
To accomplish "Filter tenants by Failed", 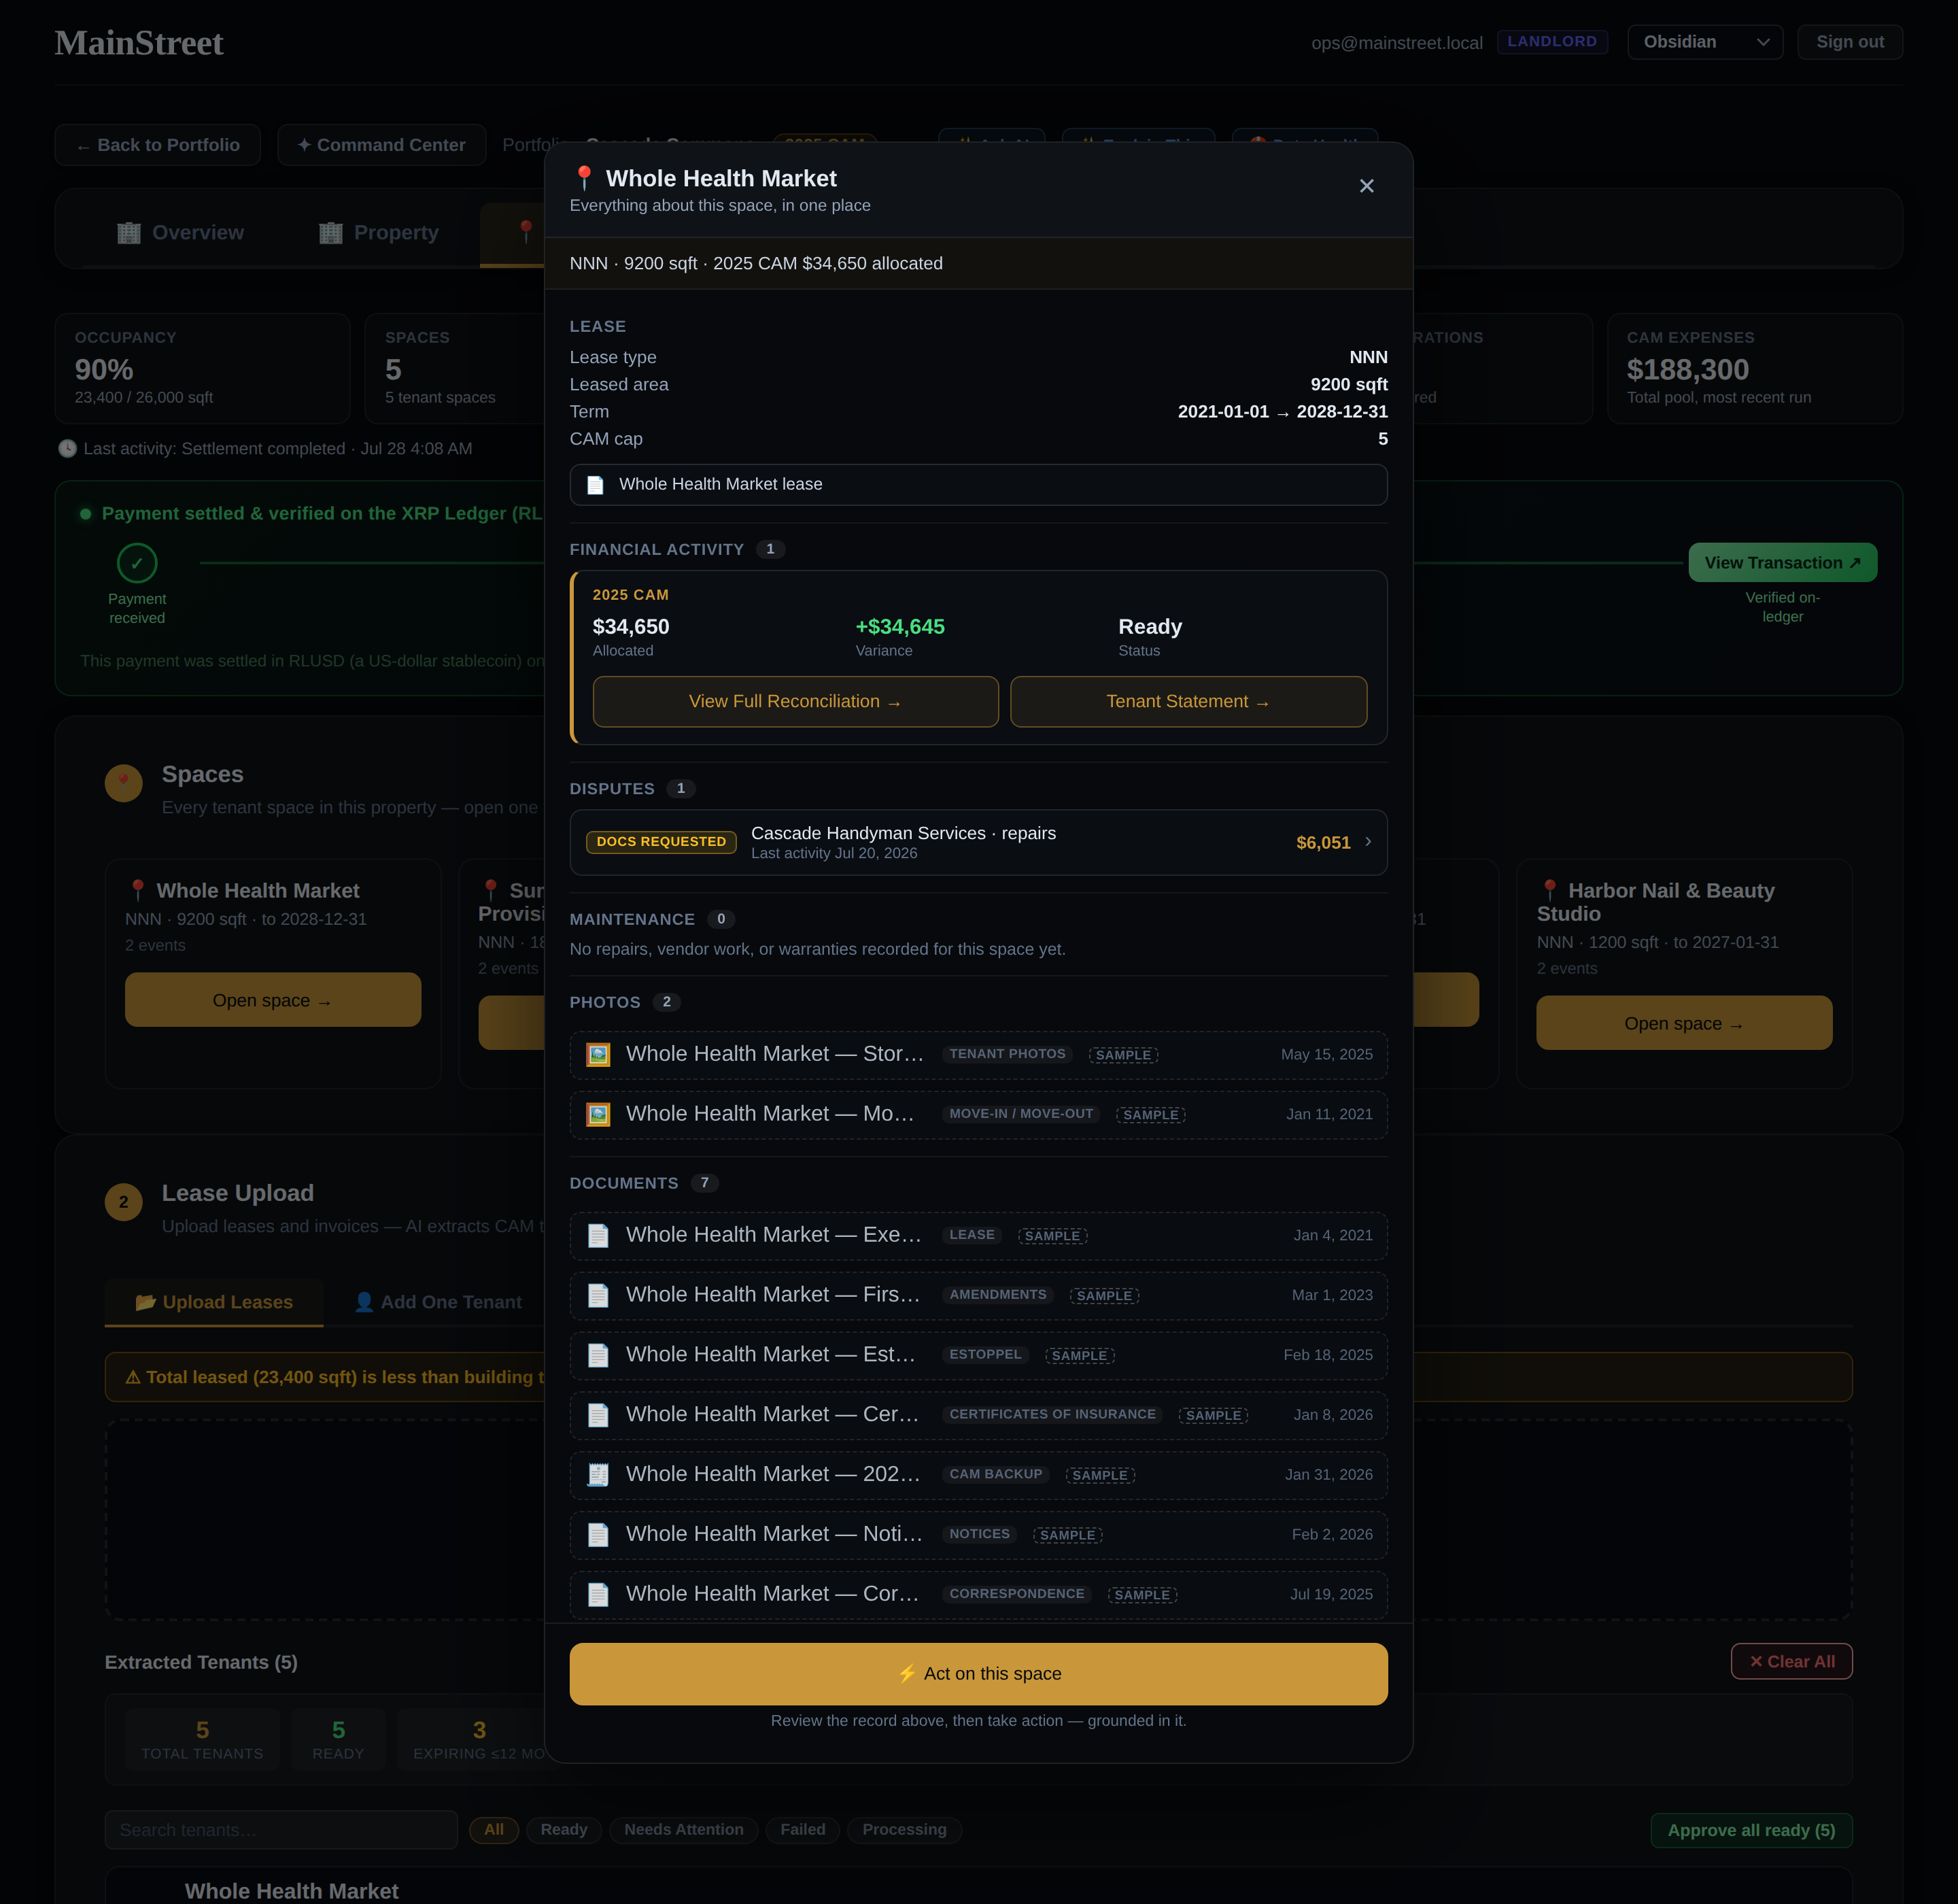I will point(803,1830).
